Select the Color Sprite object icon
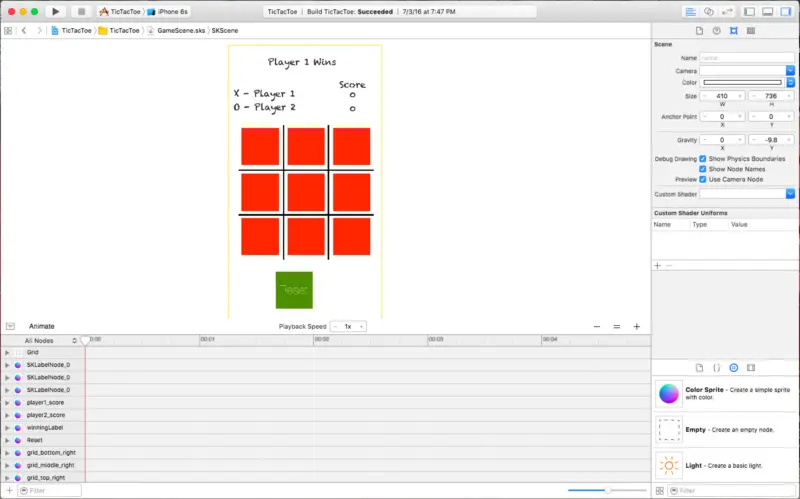Image resolution: width=800 pixels, height=499 pixels. coord(669,393)
